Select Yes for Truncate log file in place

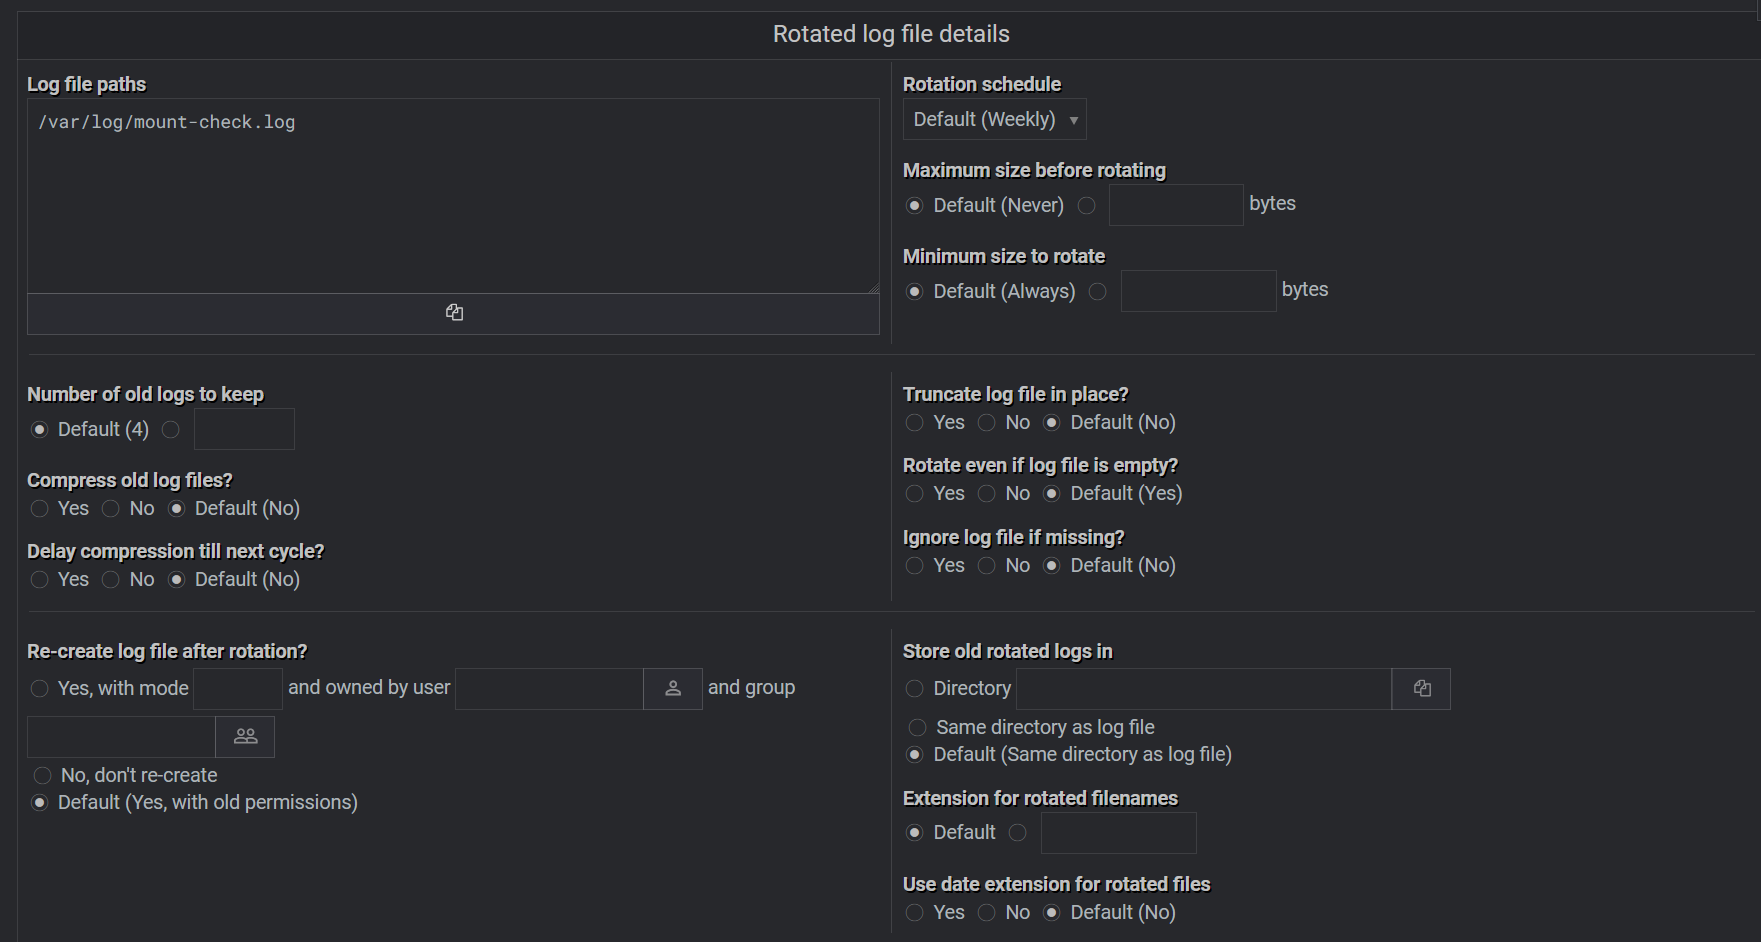pyautogui.click(x=914, y=423)
